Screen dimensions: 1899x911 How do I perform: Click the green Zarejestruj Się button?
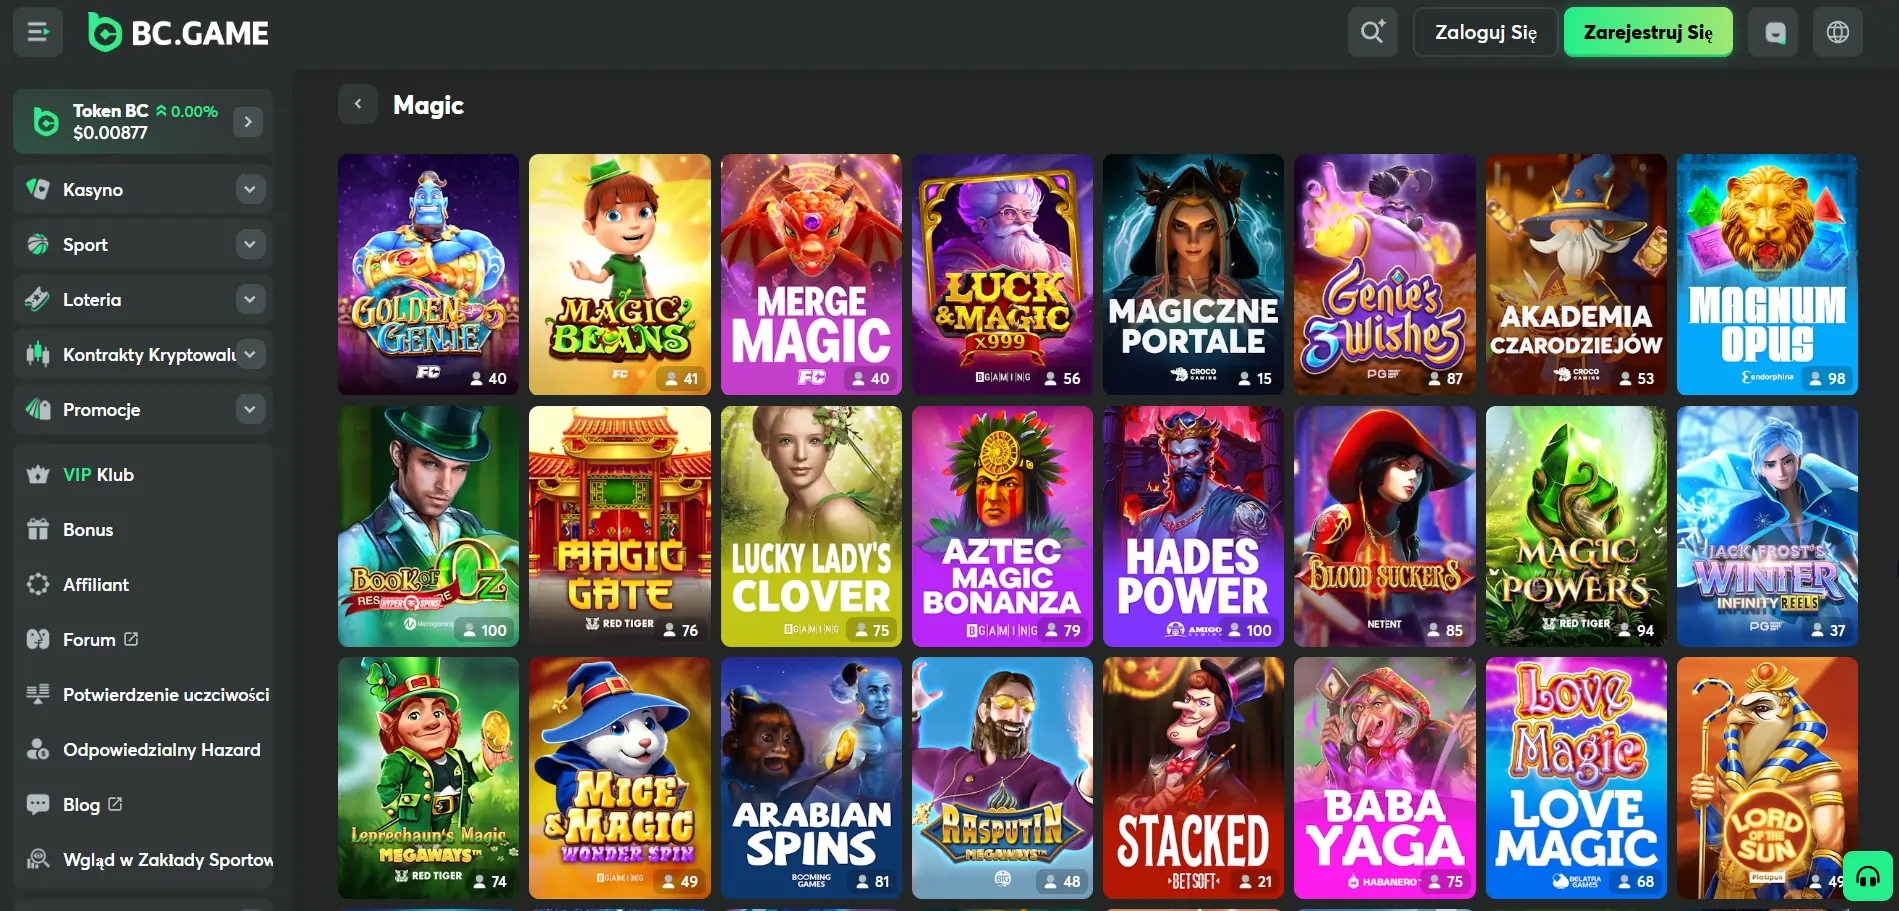pyautogui.click(x=1648, y=32)
